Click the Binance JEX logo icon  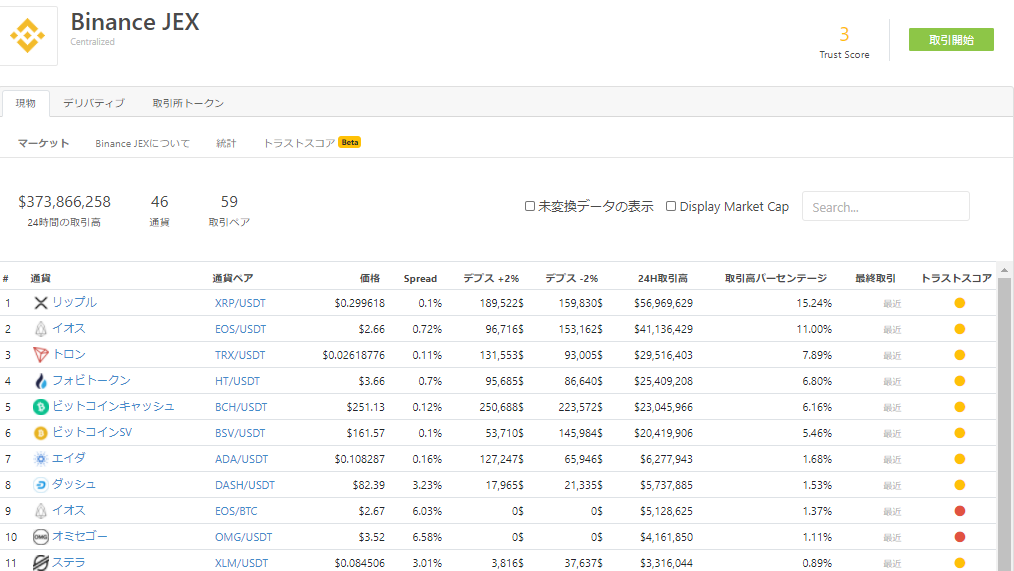(x=28, y=37)
